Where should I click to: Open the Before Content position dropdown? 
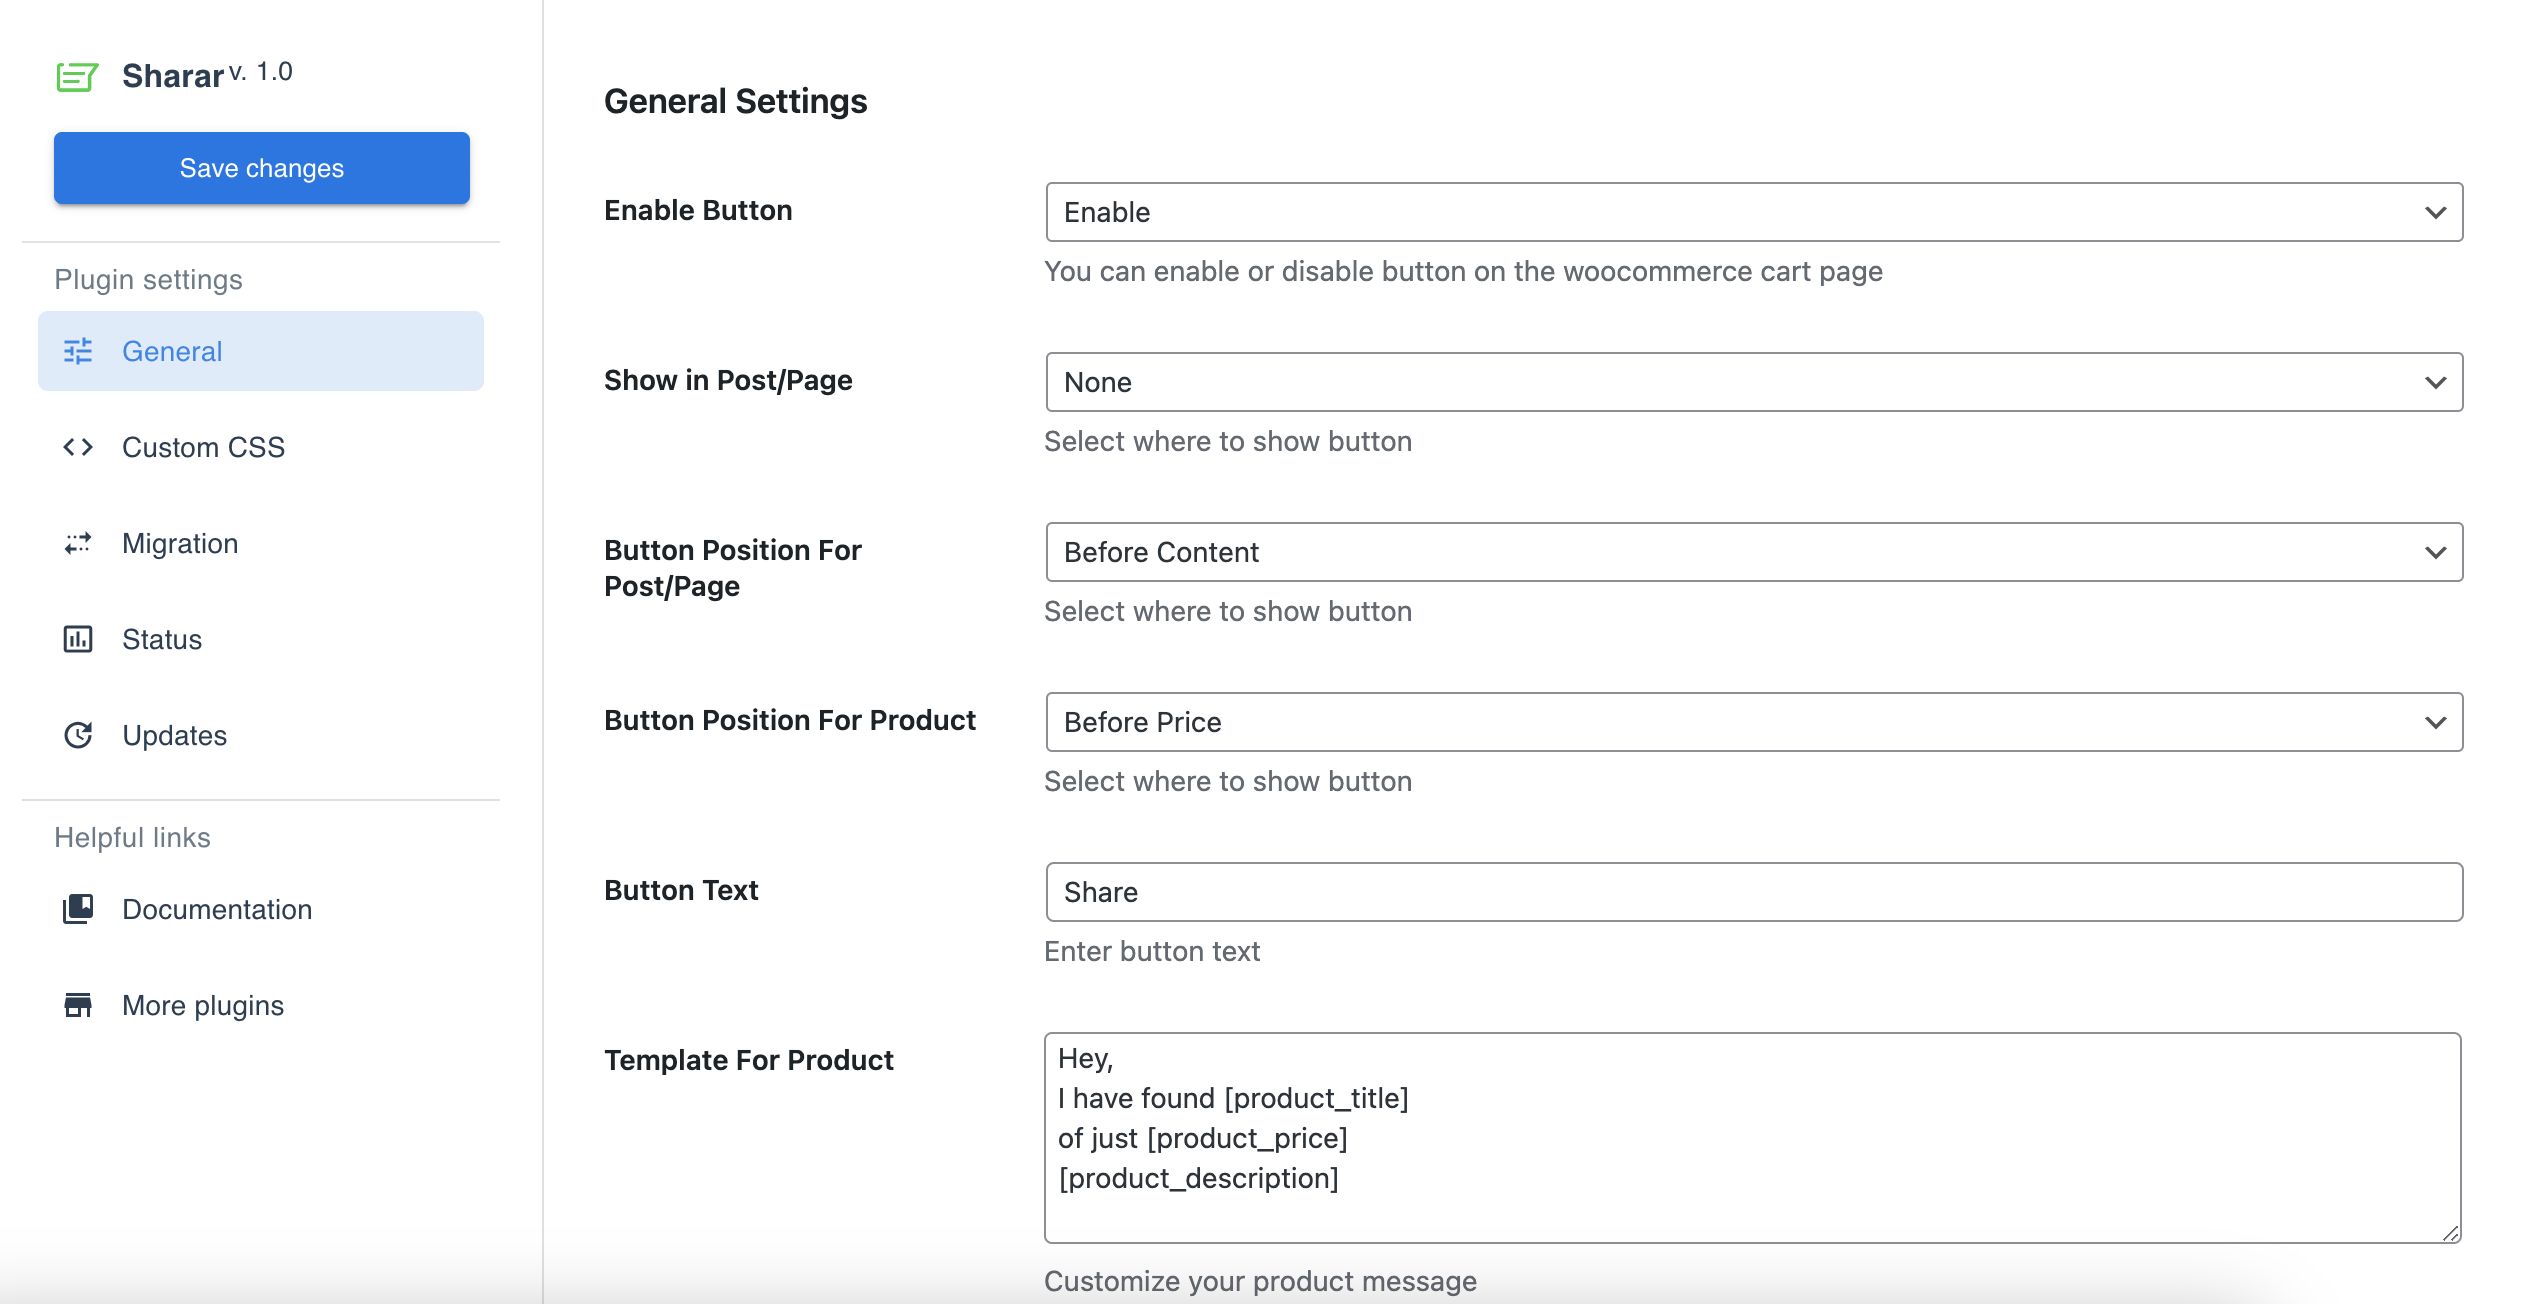click(x=1753, y=552)
